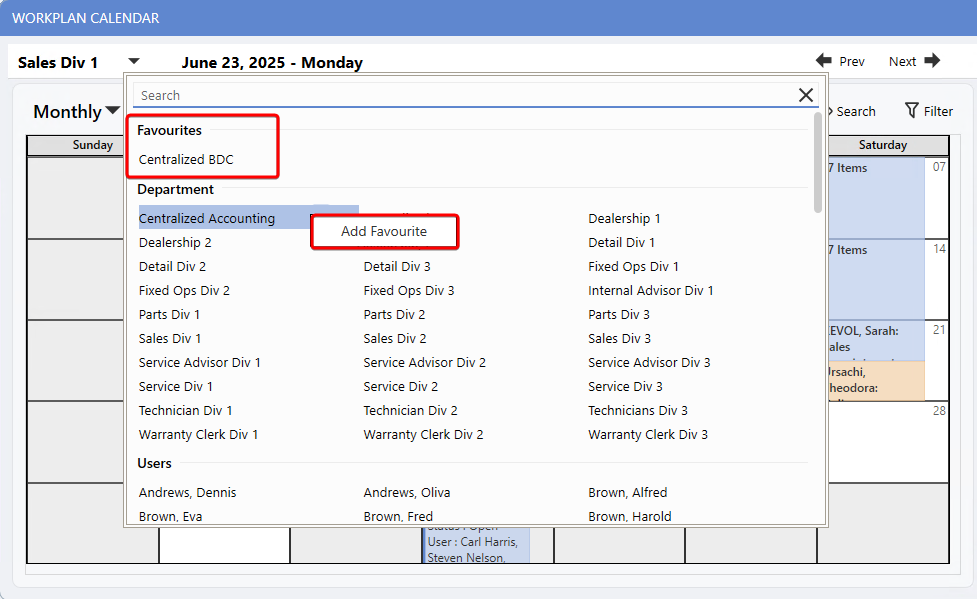The height and width of the screenshot is (599, 977).
Task: Clear search with the X icon
Action: pyautogui.click(x=806, y=95)
